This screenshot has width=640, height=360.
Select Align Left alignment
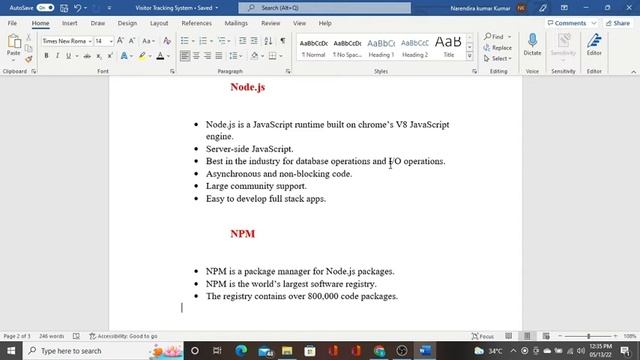[x=185, y=56]
